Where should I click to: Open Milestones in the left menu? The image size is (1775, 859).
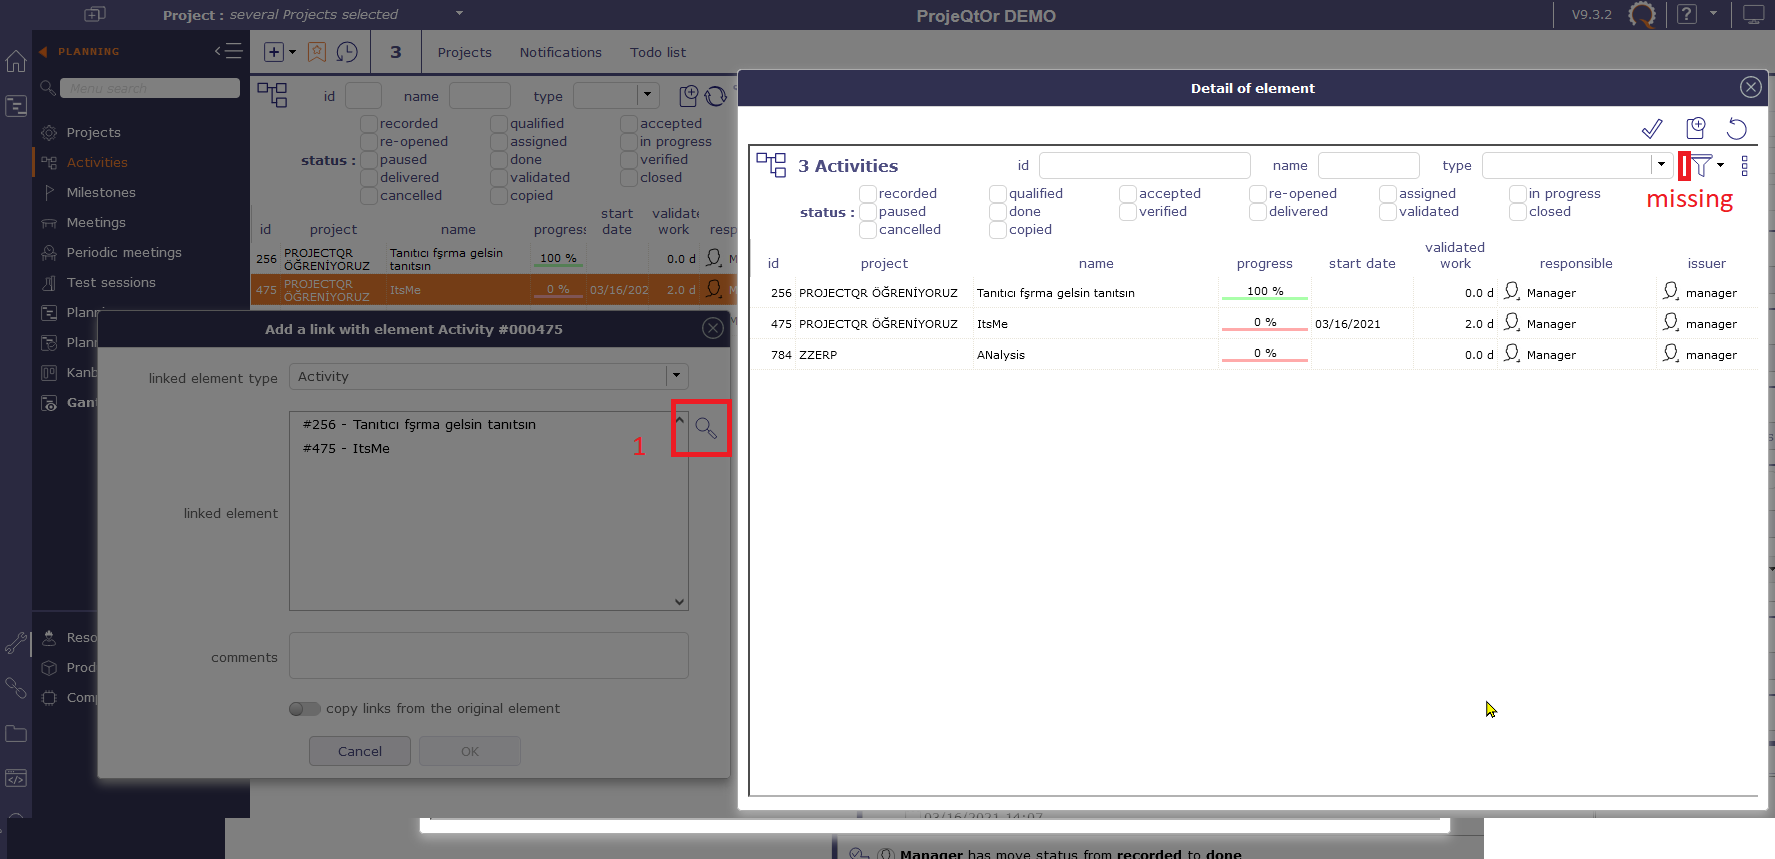tap(101, 192)
